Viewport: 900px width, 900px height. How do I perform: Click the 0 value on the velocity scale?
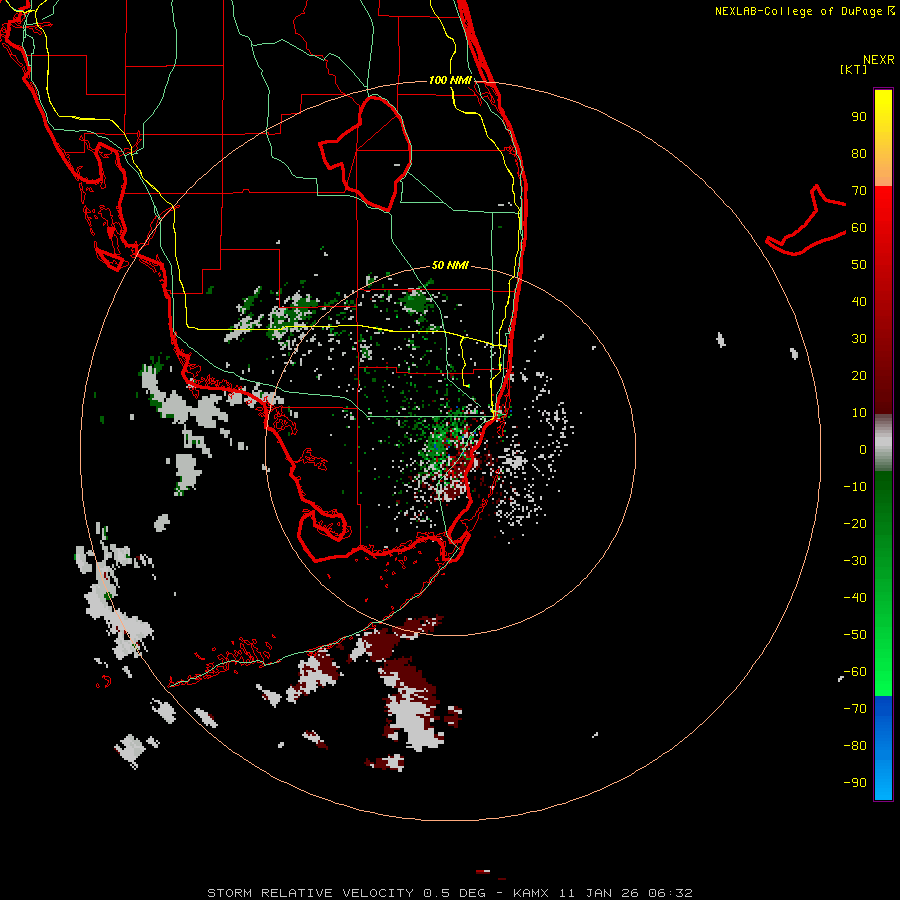click(863, 449)
